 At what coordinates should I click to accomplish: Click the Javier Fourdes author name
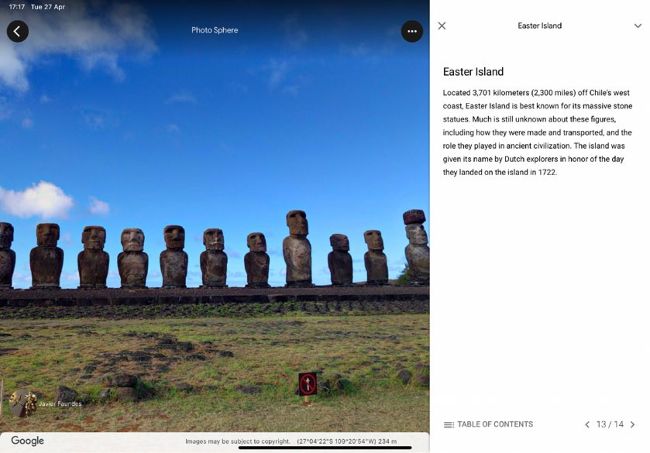[x=60, y=404]
